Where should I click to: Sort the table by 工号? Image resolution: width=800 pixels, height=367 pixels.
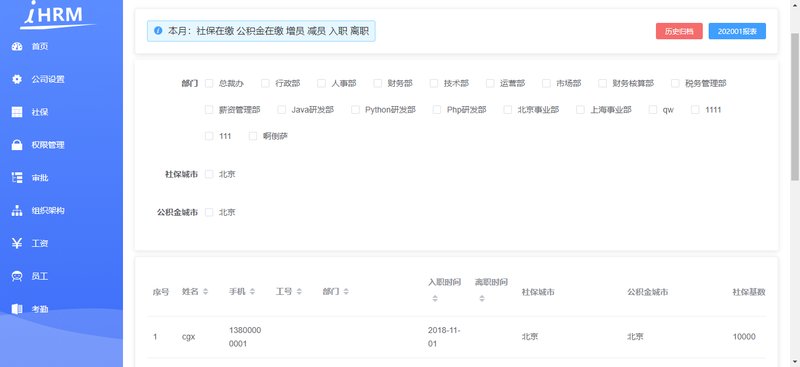pos(299,291)
